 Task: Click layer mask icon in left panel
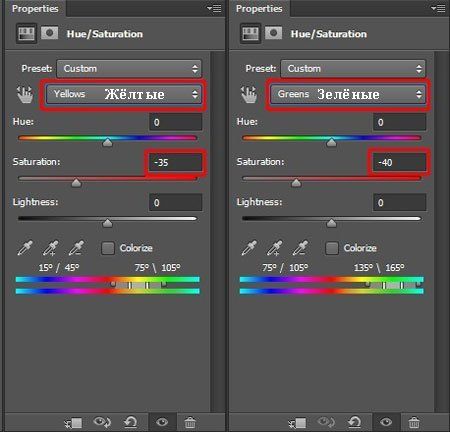(x=50, y=33)
